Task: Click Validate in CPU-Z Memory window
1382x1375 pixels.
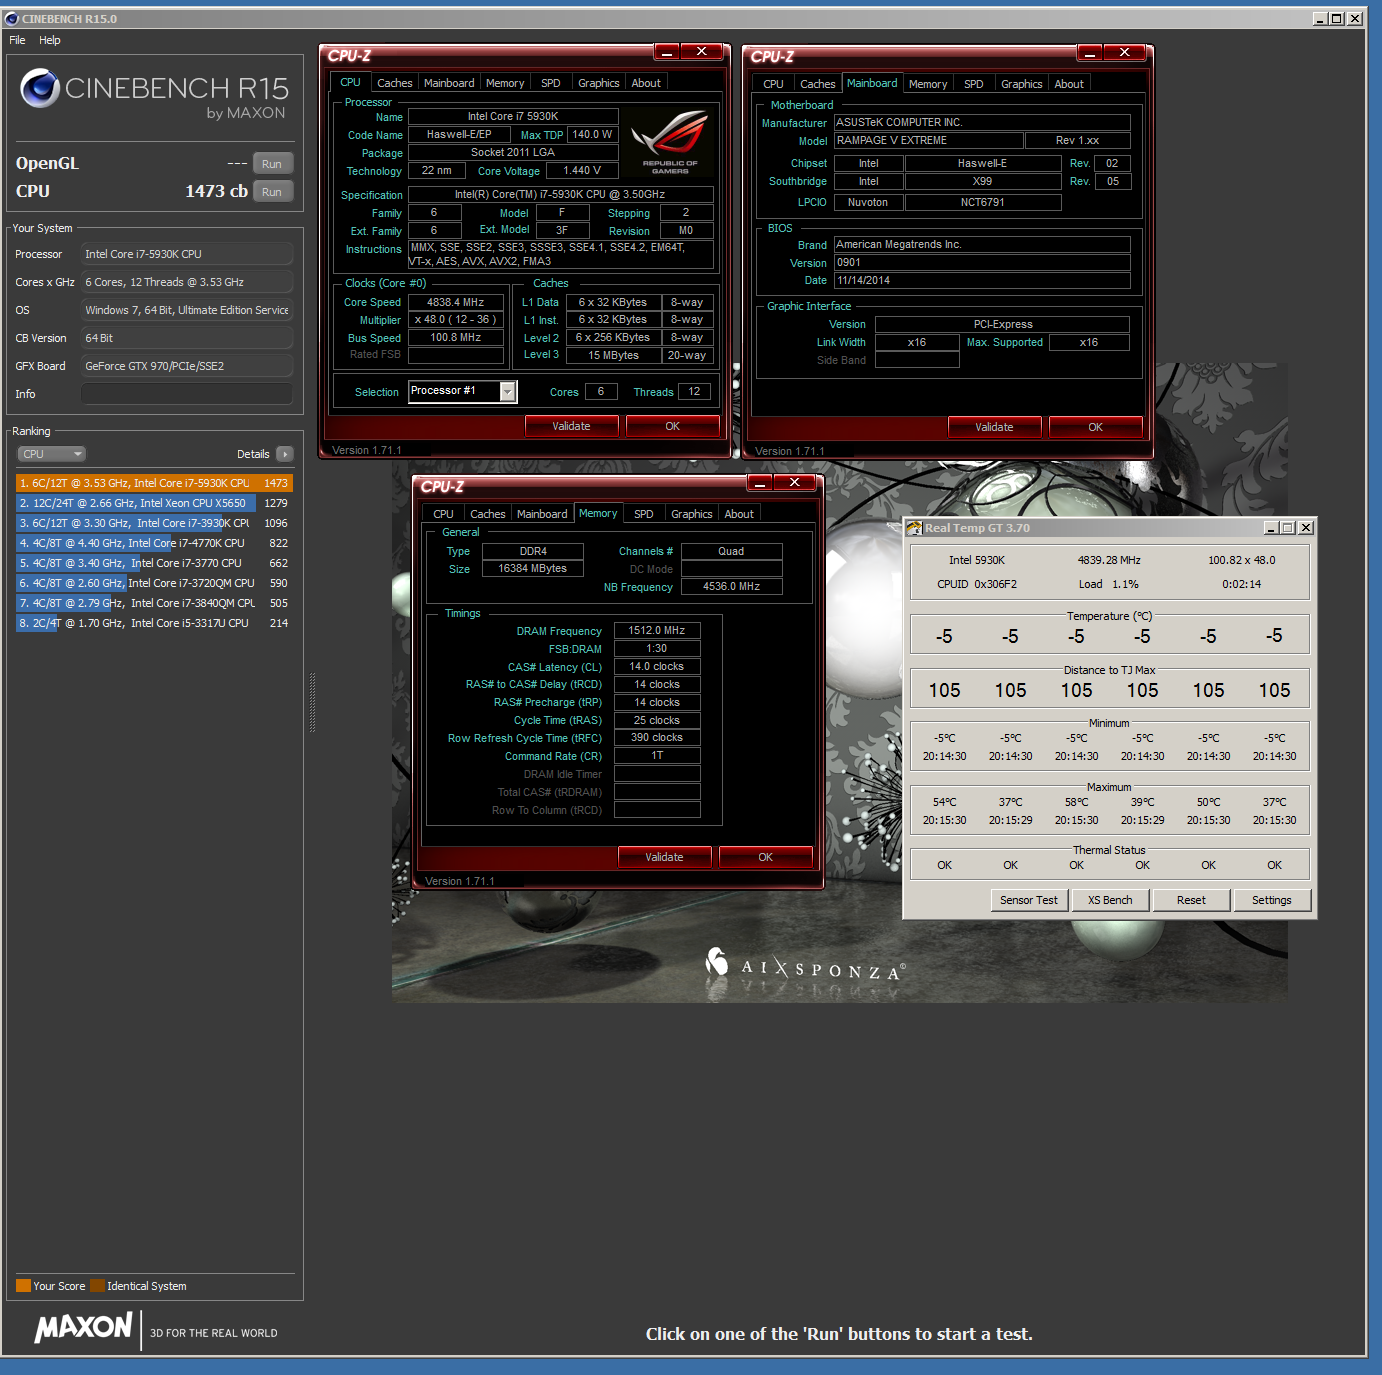Action: 664,857
